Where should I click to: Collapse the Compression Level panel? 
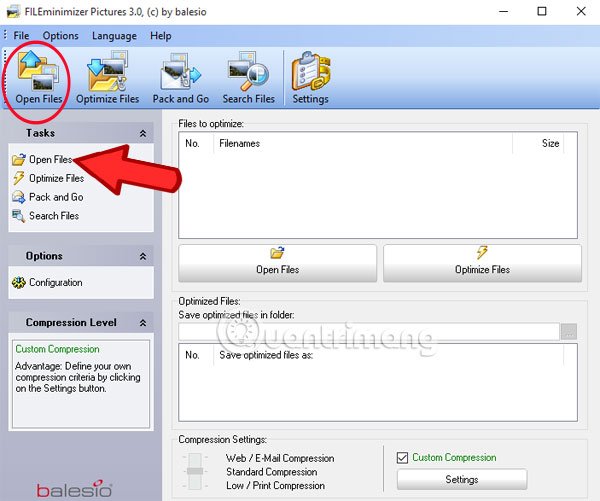click(x=143, y=323)
